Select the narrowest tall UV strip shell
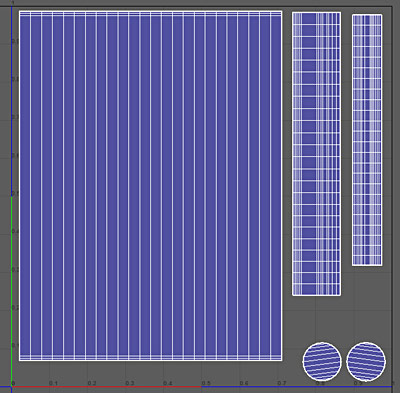The height and width of the screenshot is (393, 400). click(367, 140)
